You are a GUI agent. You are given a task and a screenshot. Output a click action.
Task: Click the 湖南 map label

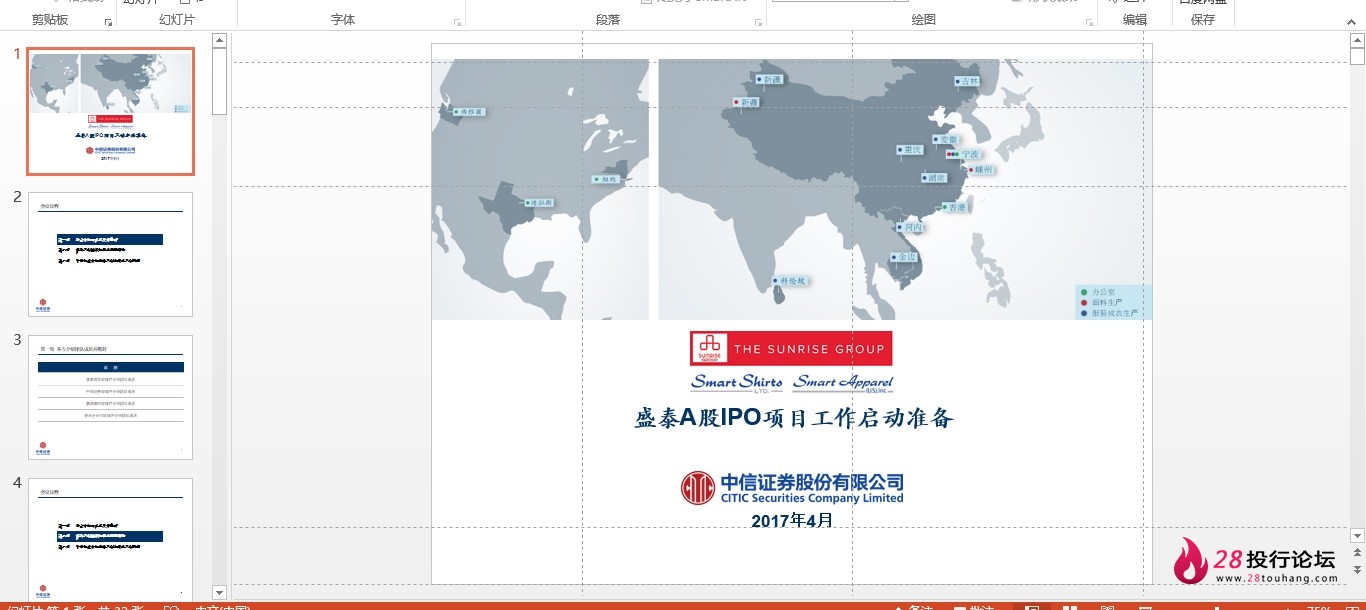(934, 178)
